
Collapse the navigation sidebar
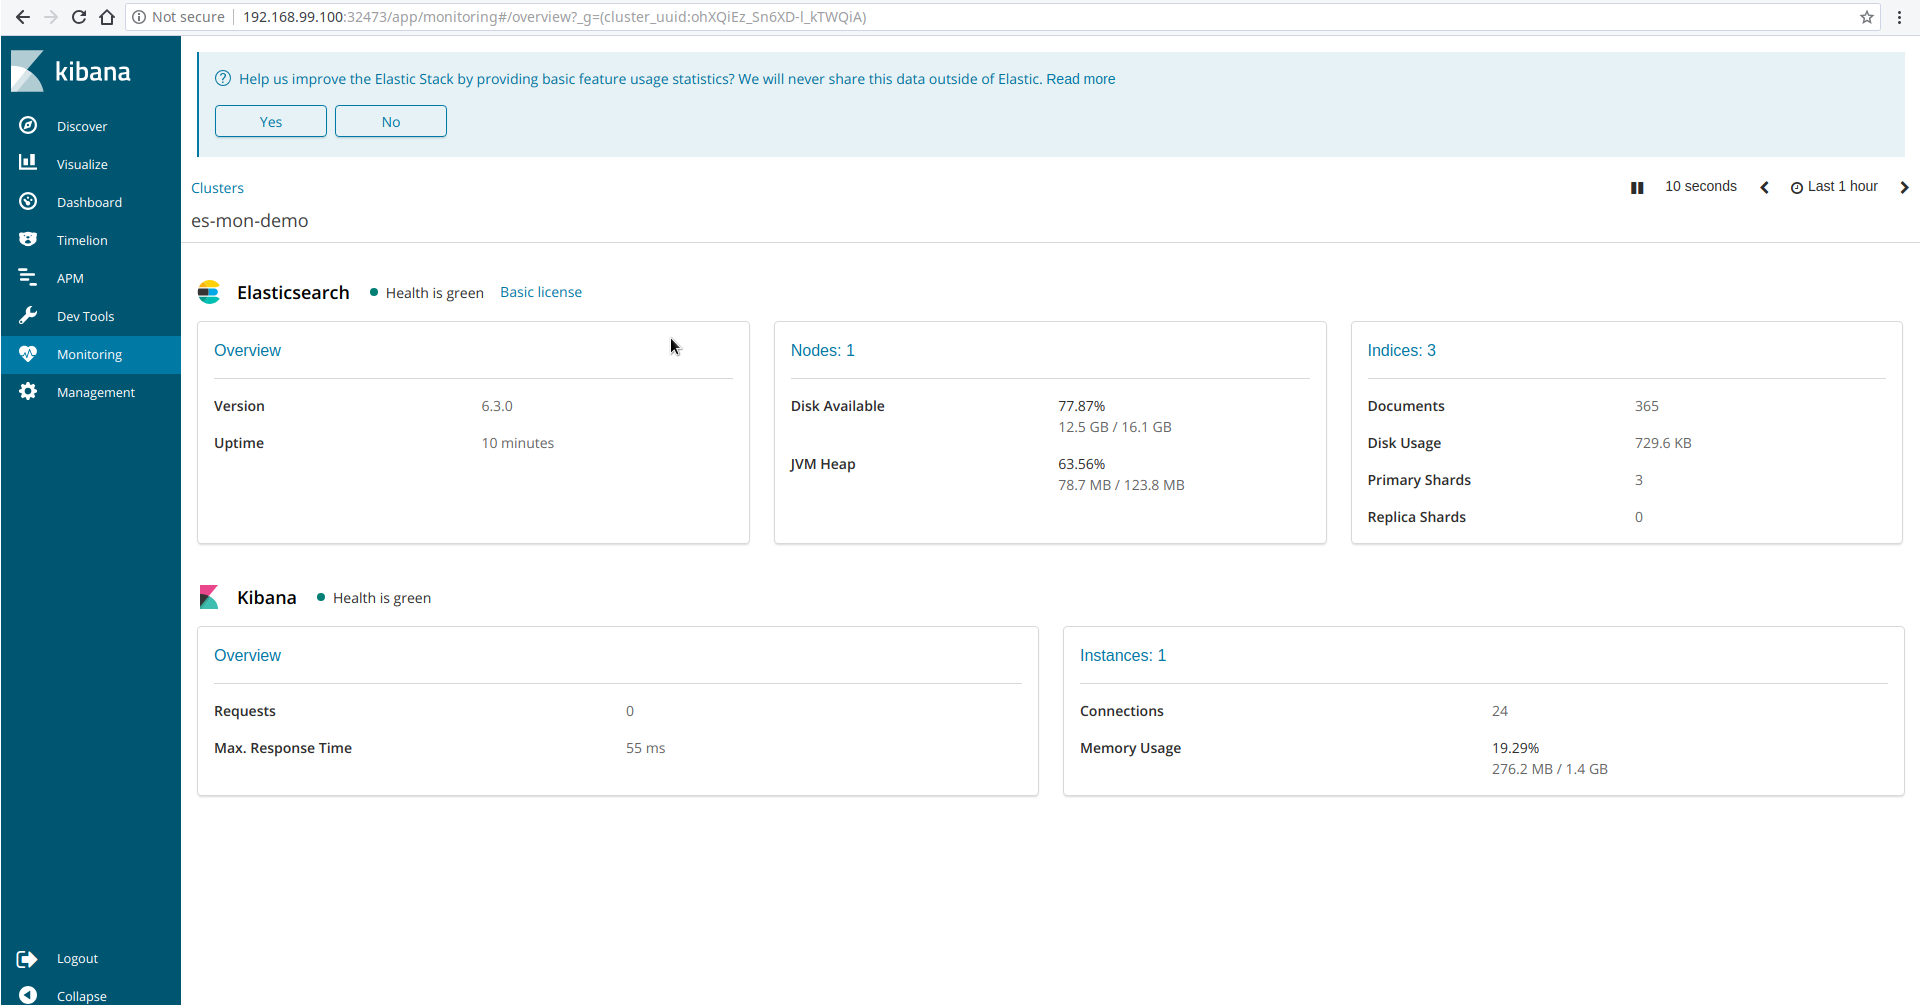pyautogui.click(x=80, y=995)
